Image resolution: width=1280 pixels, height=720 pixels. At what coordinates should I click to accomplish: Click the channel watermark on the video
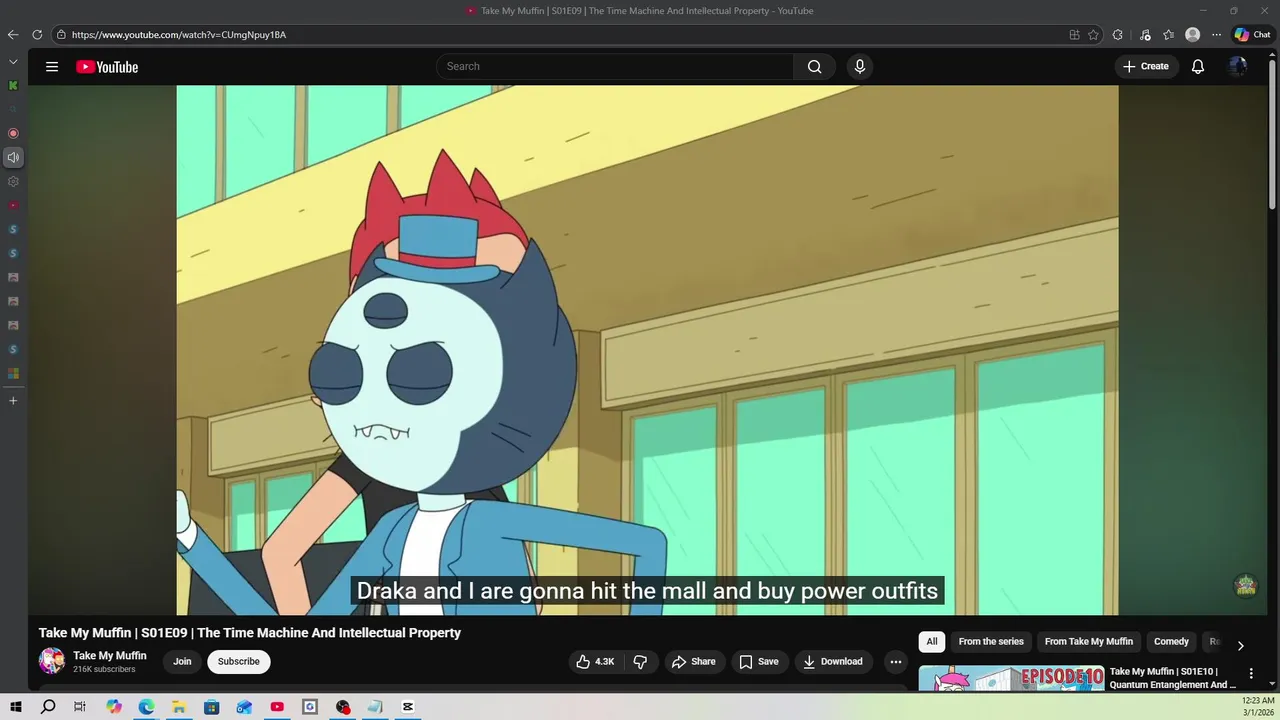tap(1245, 585)
